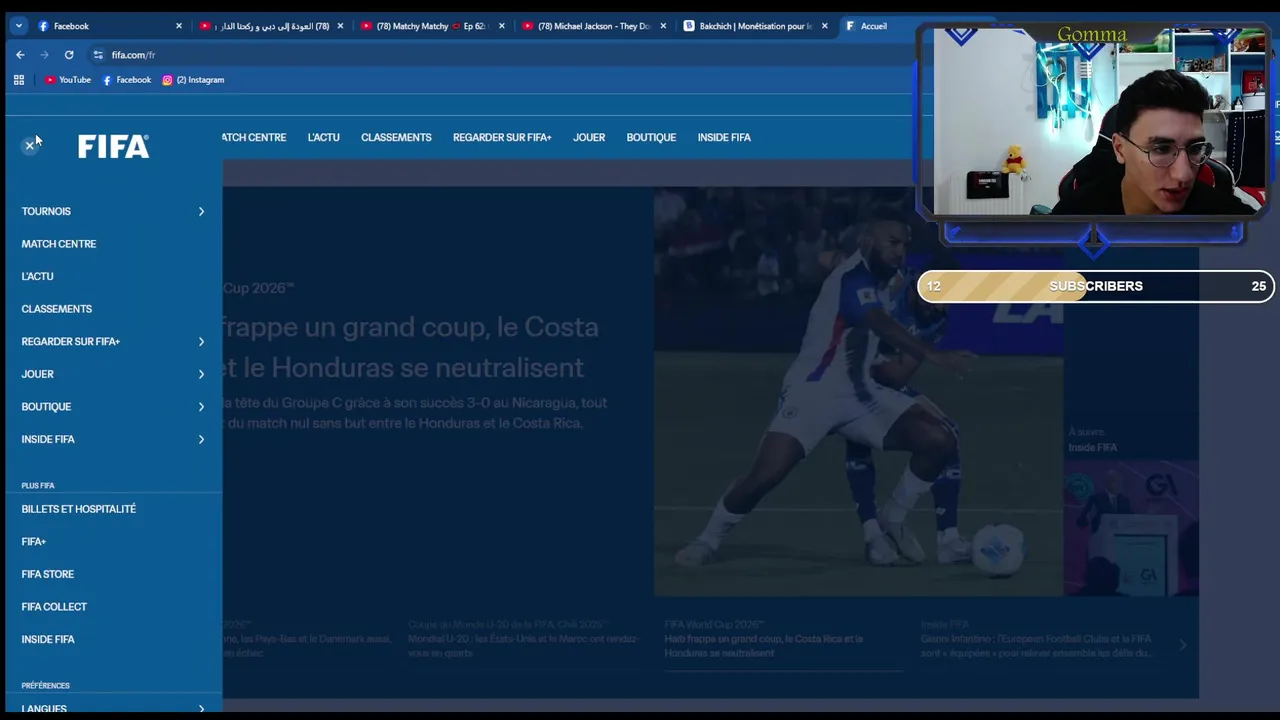Go back with the browser back arrow

(20, 55)
